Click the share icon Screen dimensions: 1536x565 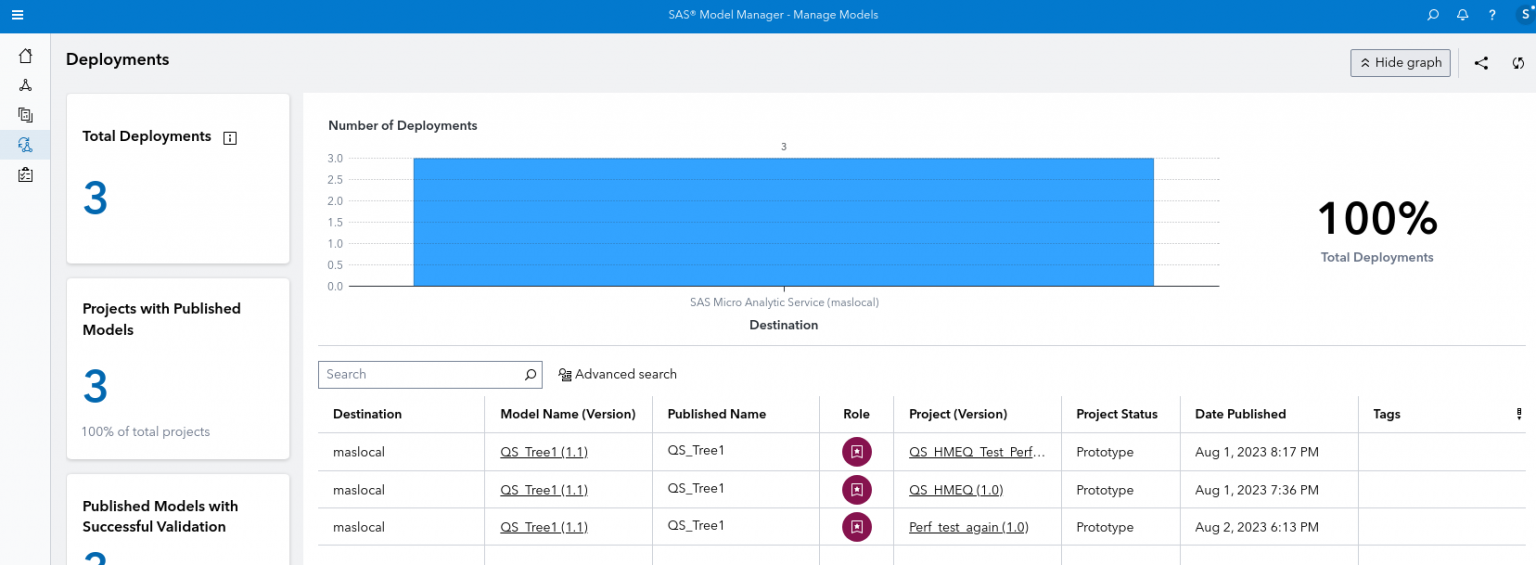pos(1481,63)
